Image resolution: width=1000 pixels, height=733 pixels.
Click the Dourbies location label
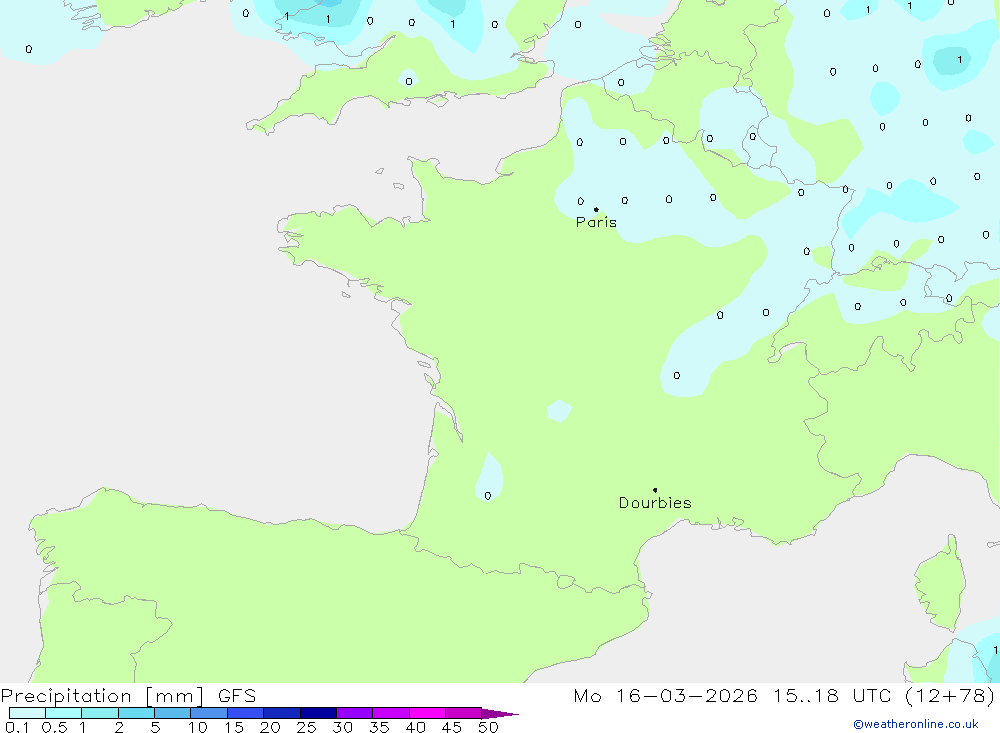[x=655, y=503]
